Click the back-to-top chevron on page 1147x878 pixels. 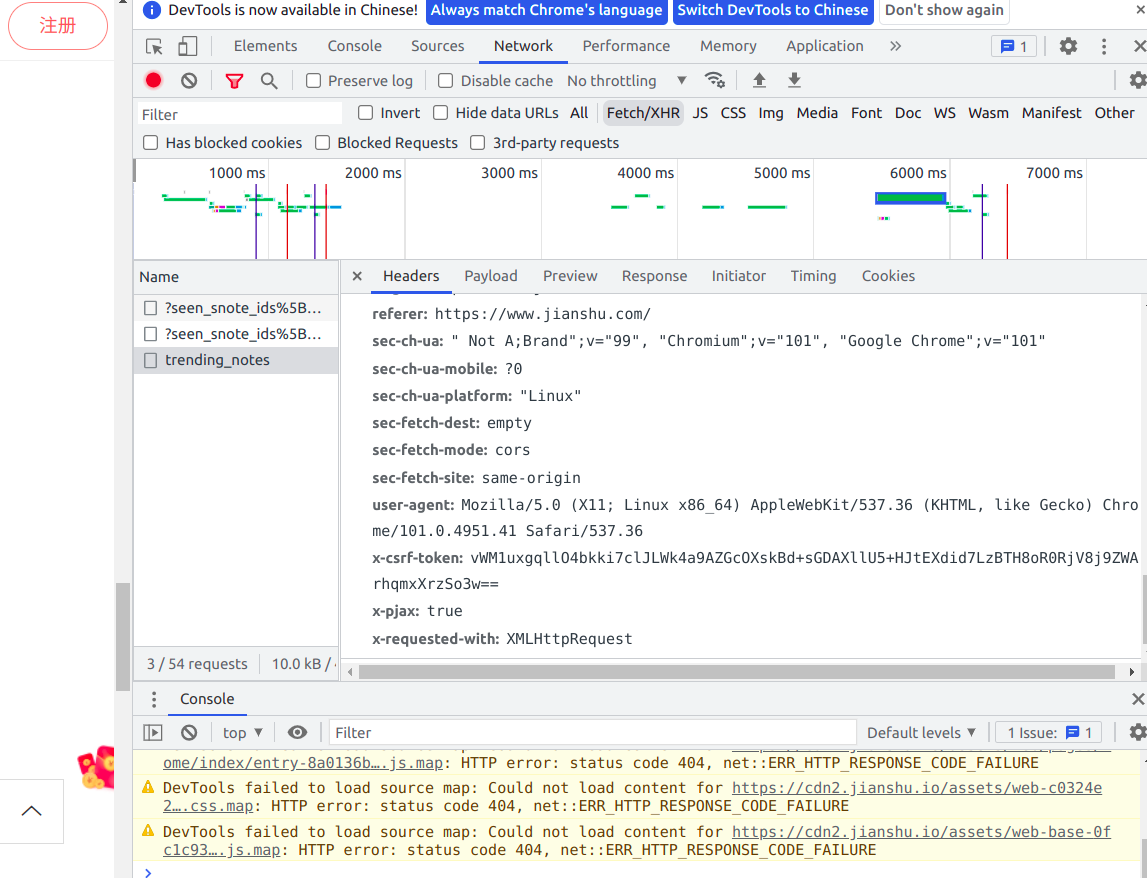click(31, 811)
